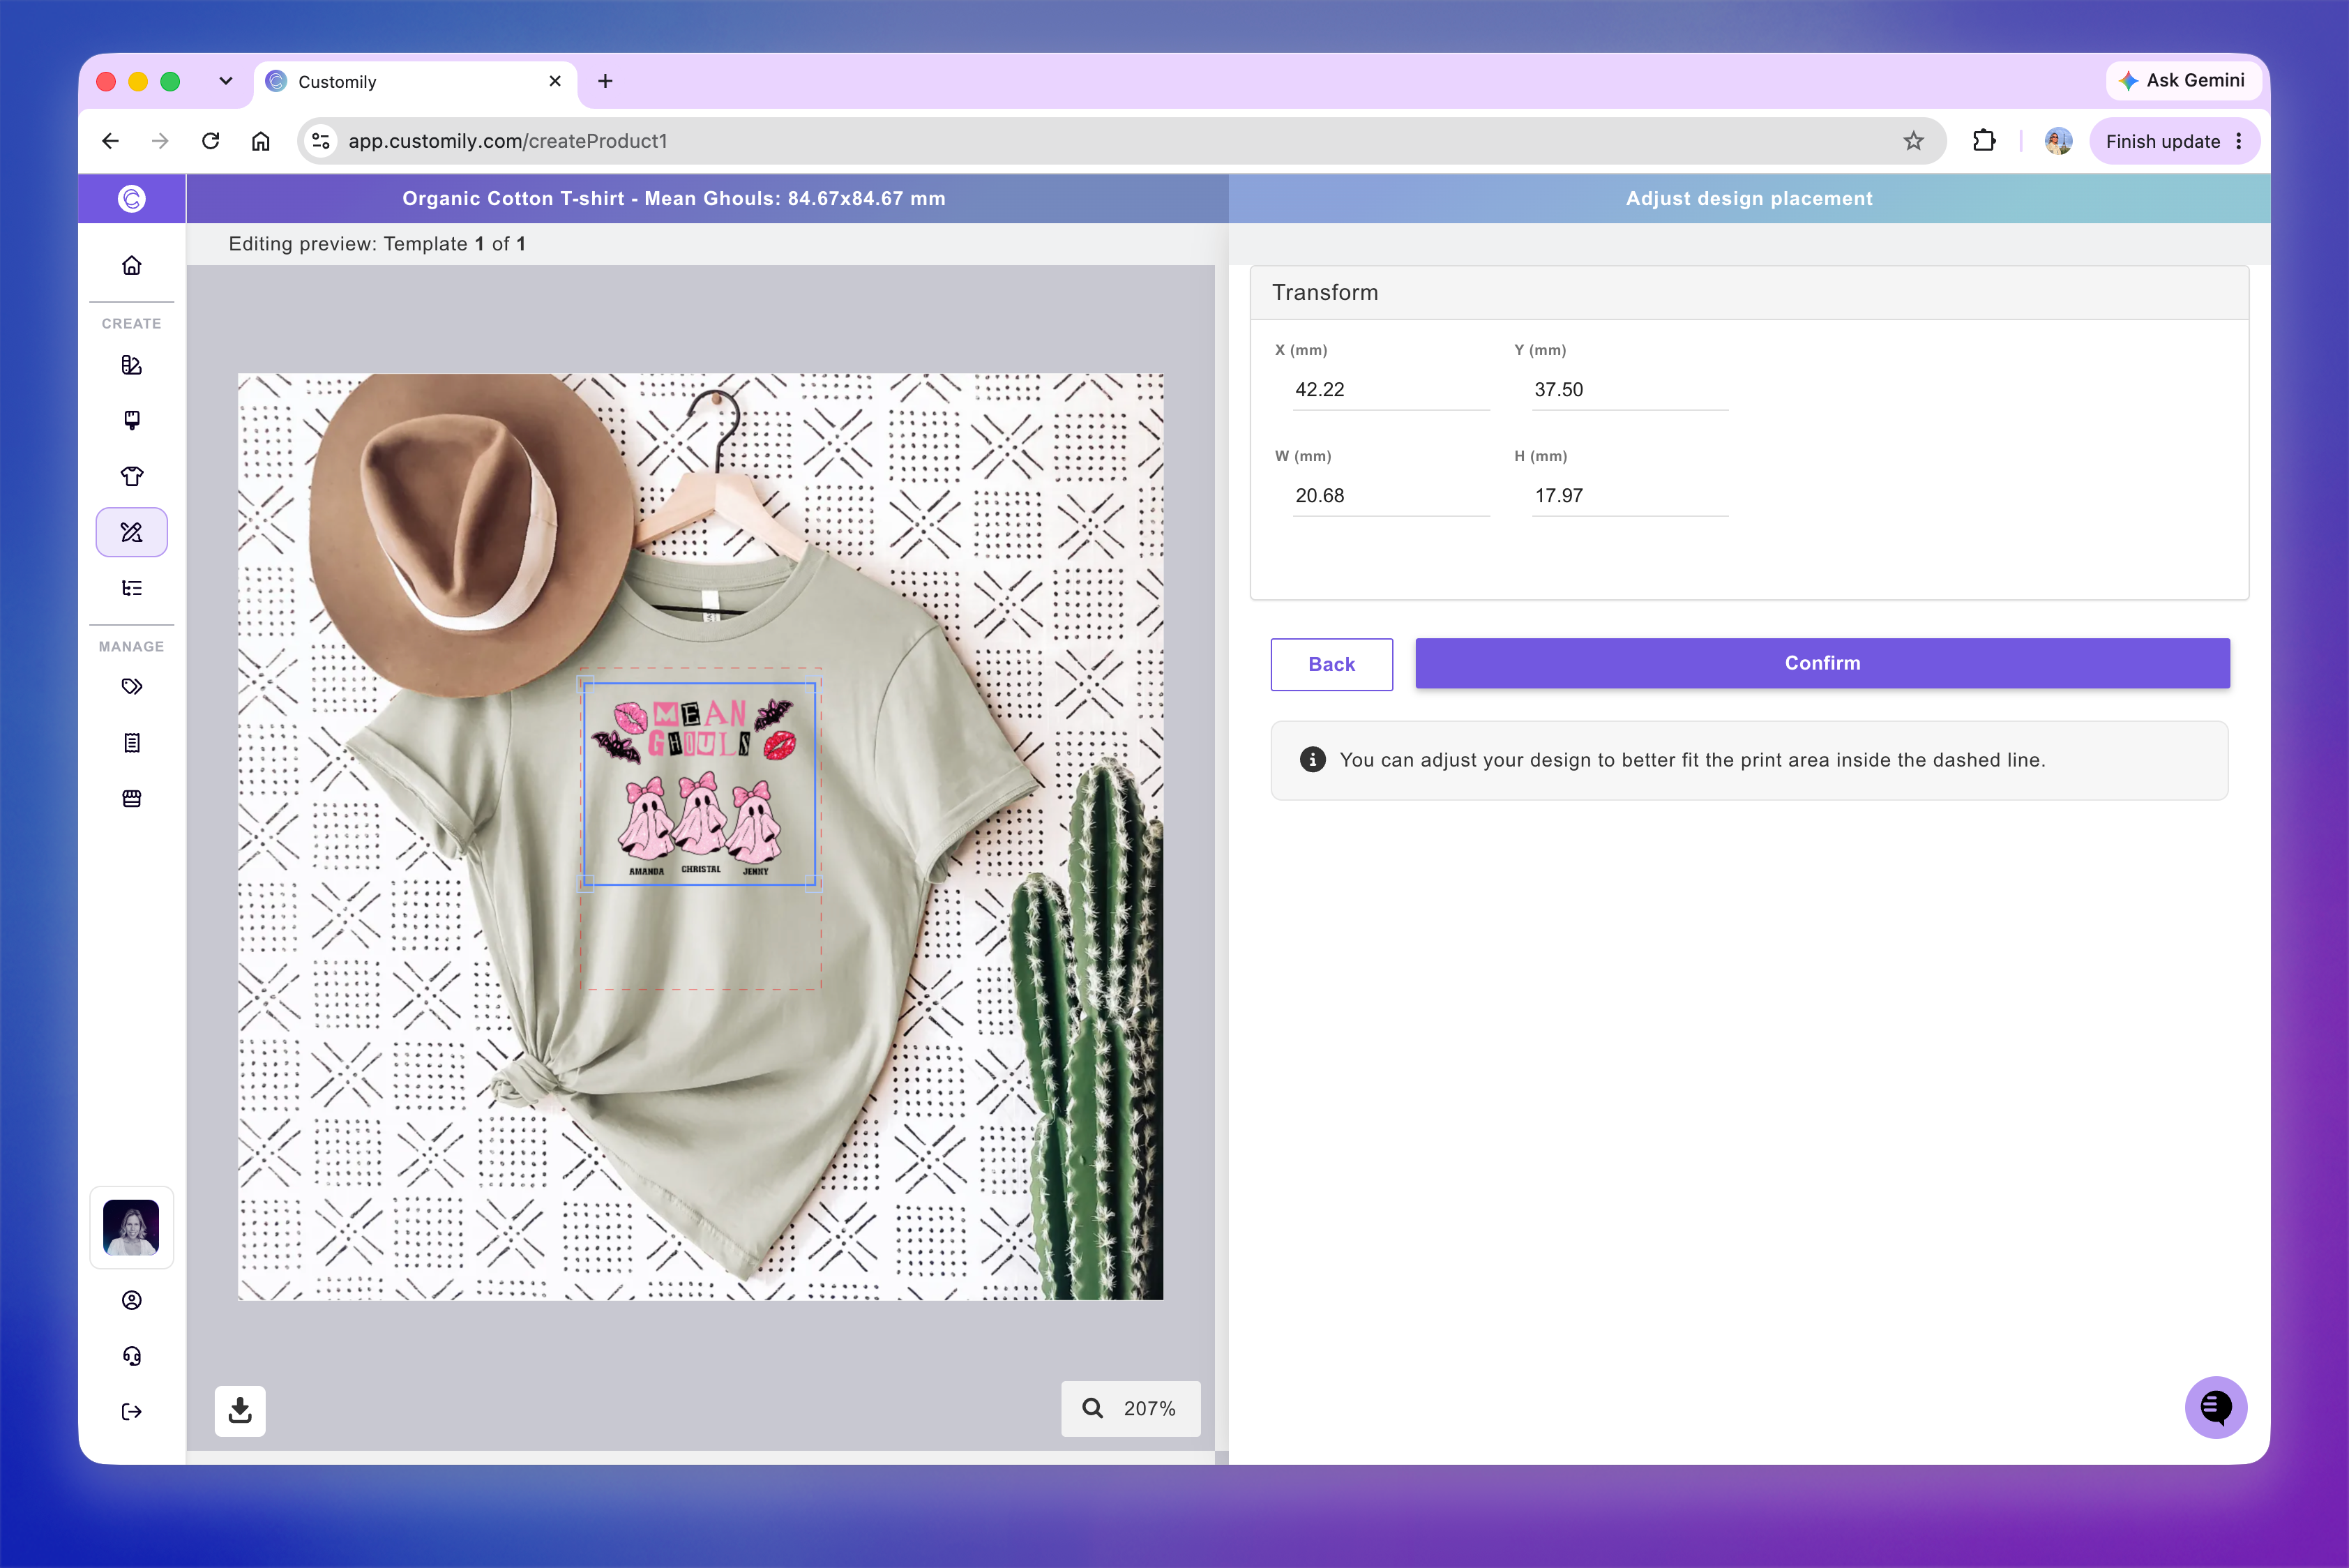Click the Customily logo at top-left

click(131, 198)
